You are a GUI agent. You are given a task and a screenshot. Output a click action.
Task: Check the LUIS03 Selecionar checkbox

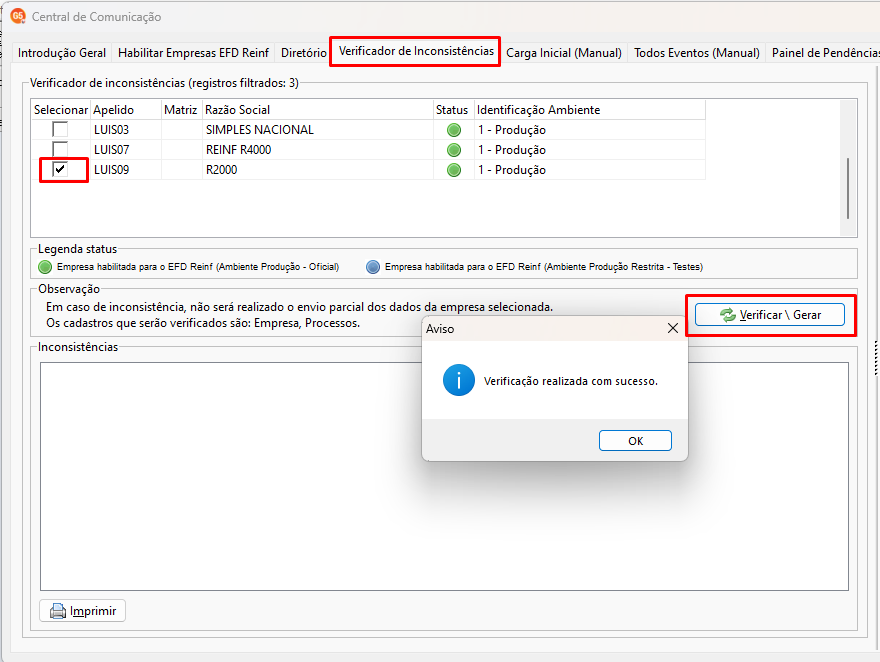click(x=60, y=130)
